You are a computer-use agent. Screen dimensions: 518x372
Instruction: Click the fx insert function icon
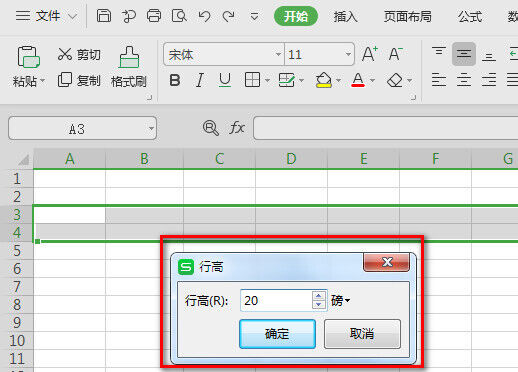point(237,128)
